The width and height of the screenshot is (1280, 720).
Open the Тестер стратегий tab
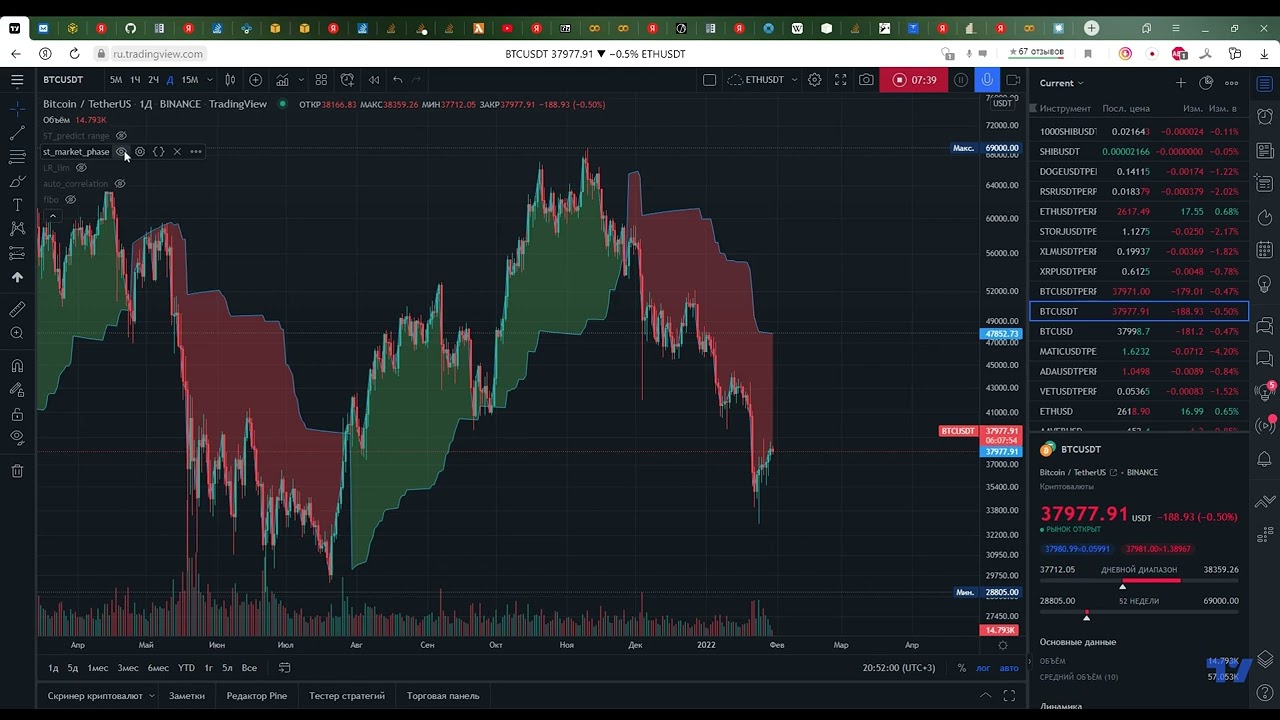pyautogui.click(x=347, y=696)
